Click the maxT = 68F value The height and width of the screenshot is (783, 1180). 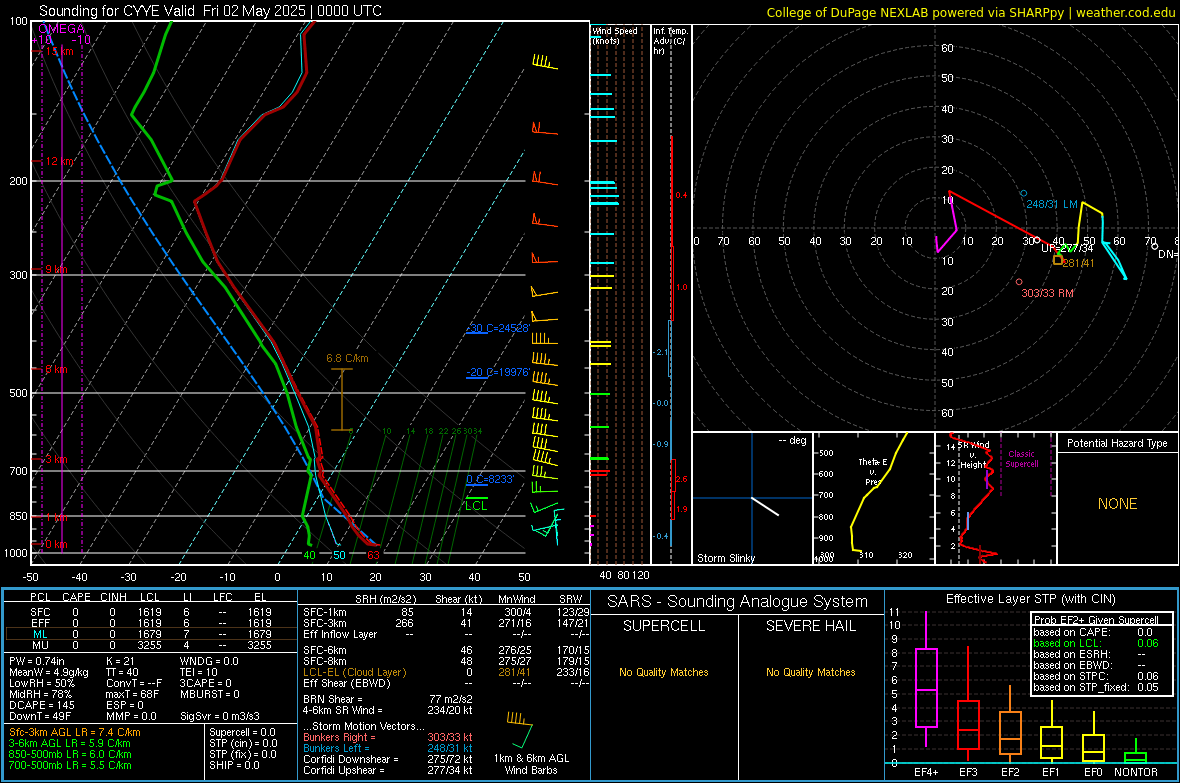(x=132, y=694)
